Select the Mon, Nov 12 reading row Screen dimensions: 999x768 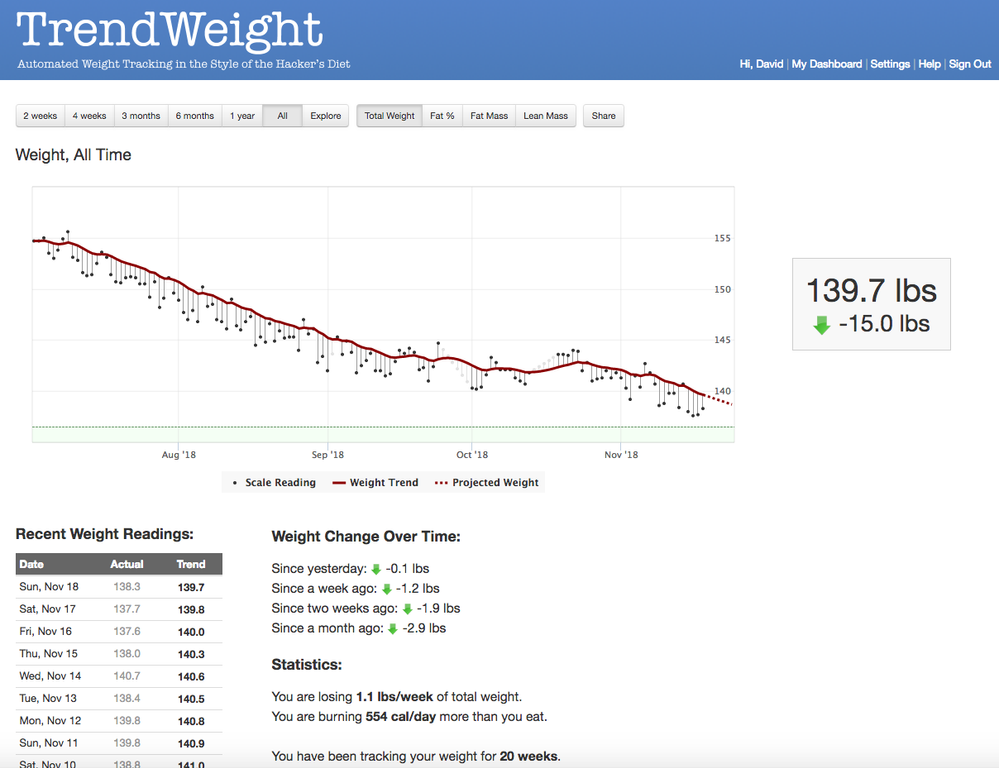point(119,721)
